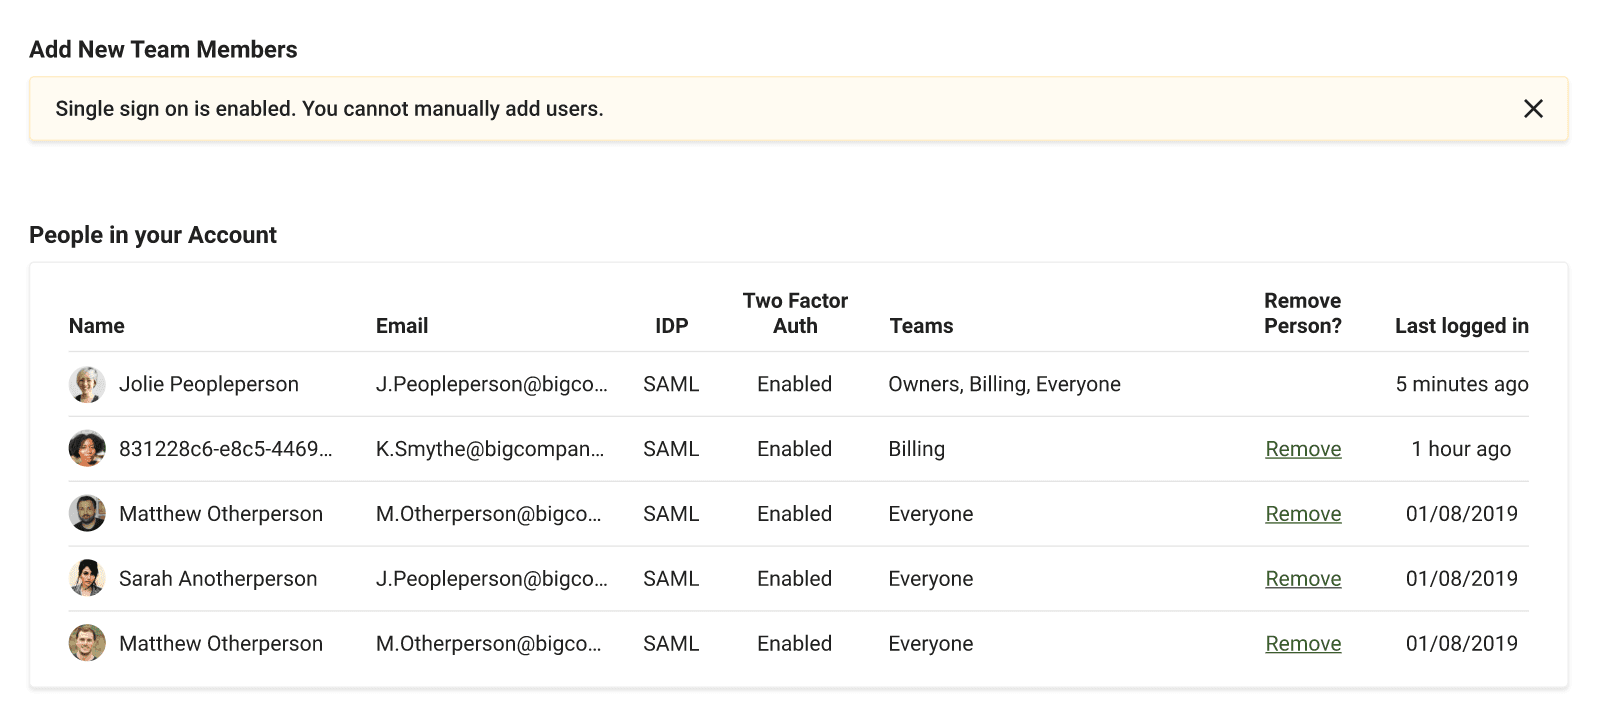Click the Remove Person? column header

point(1302,313)
